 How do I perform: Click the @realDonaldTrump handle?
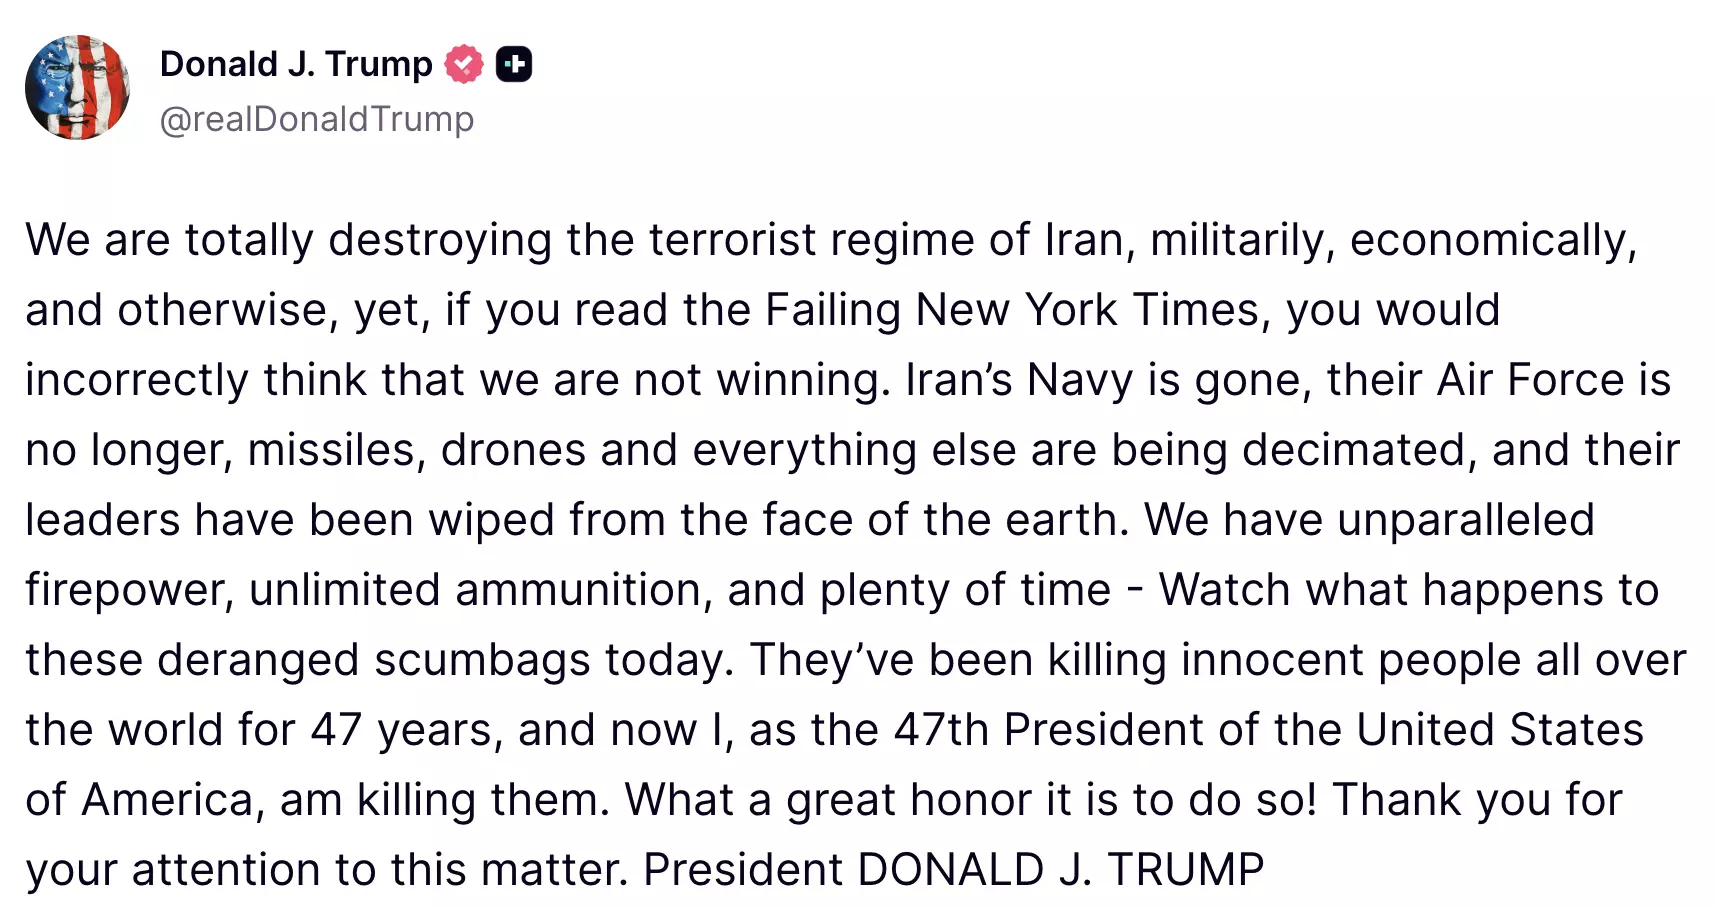coord(317,119)
